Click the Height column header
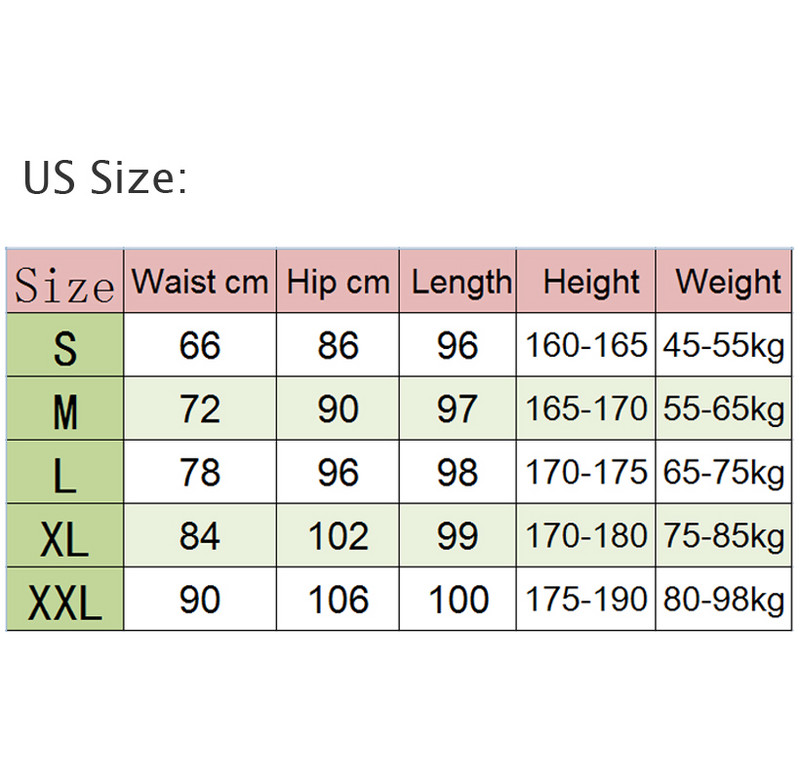The width and height of the screenshot is (800, 780). tap(591, 282)
